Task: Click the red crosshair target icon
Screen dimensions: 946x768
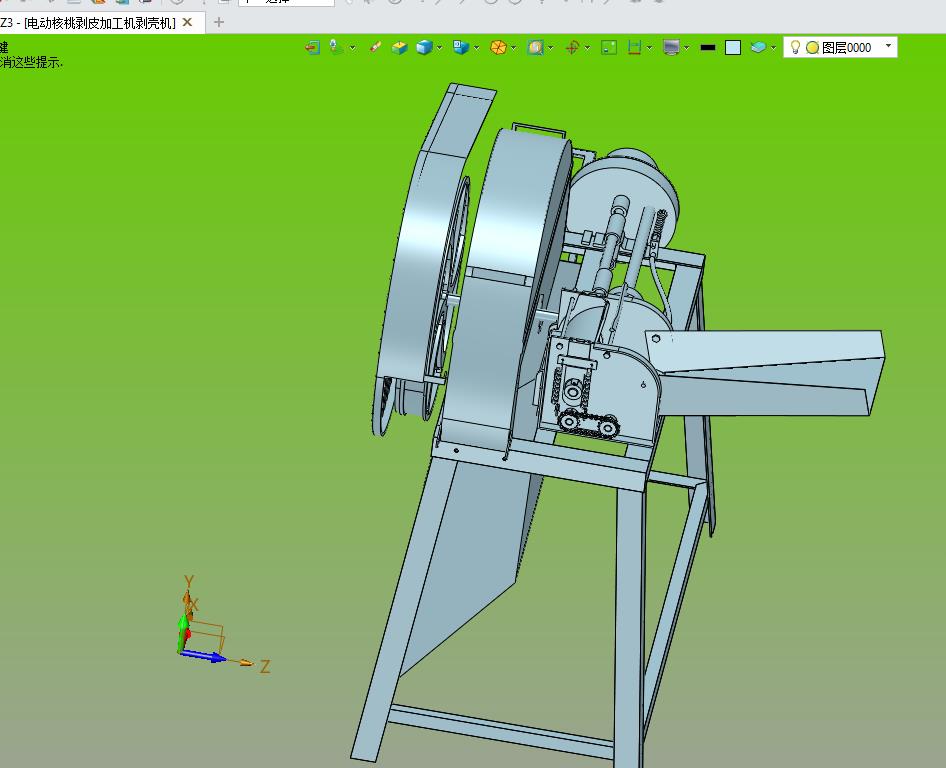Action: tap(573, 47)
